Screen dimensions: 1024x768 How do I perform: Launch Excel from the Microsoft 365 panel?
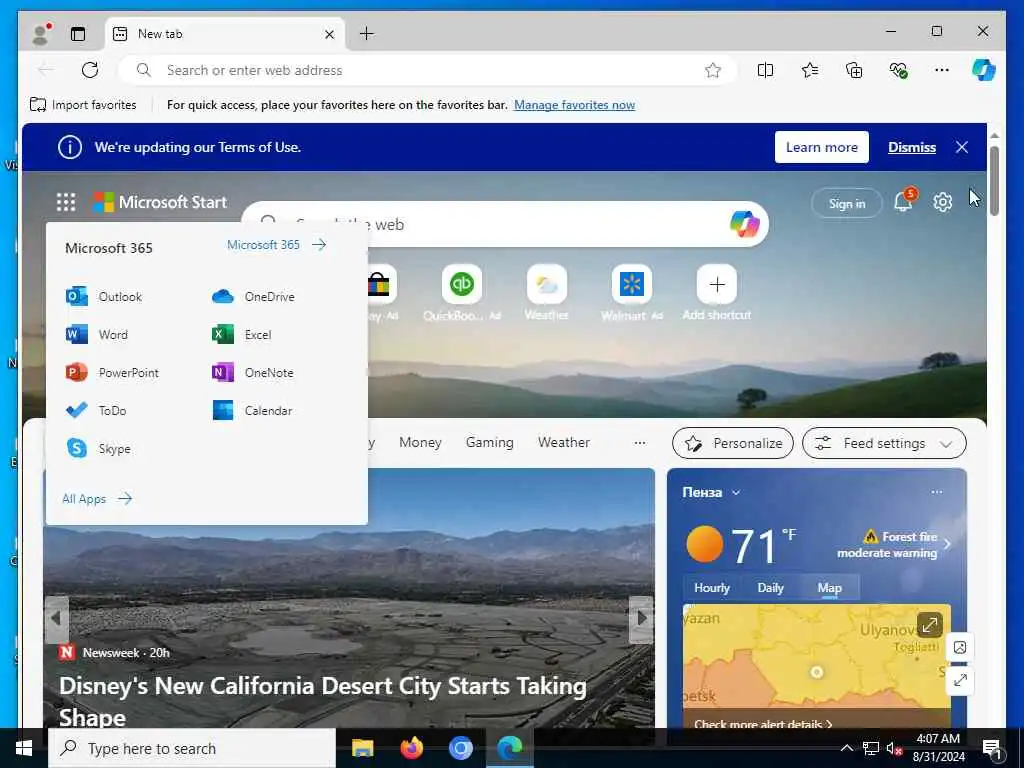(x=242, y=334)
